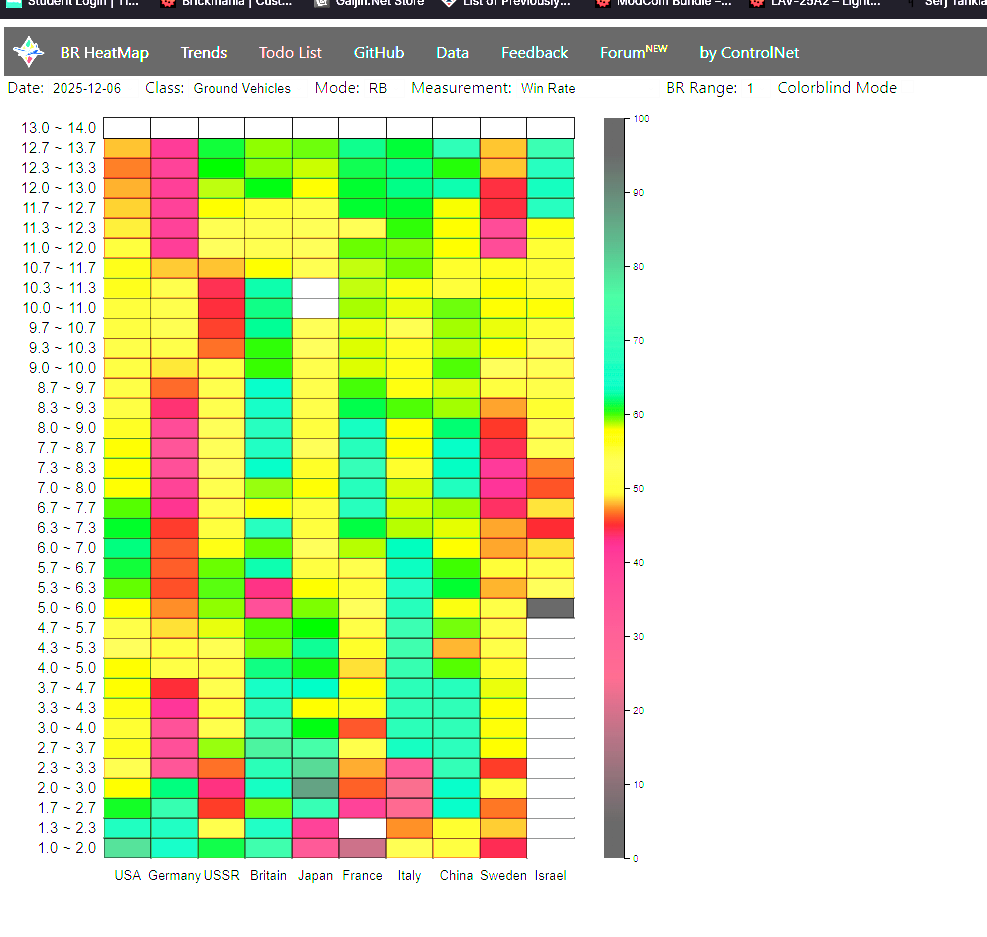Toggle Colorblind Mode

pyautogui.click(x=837, y=88)
